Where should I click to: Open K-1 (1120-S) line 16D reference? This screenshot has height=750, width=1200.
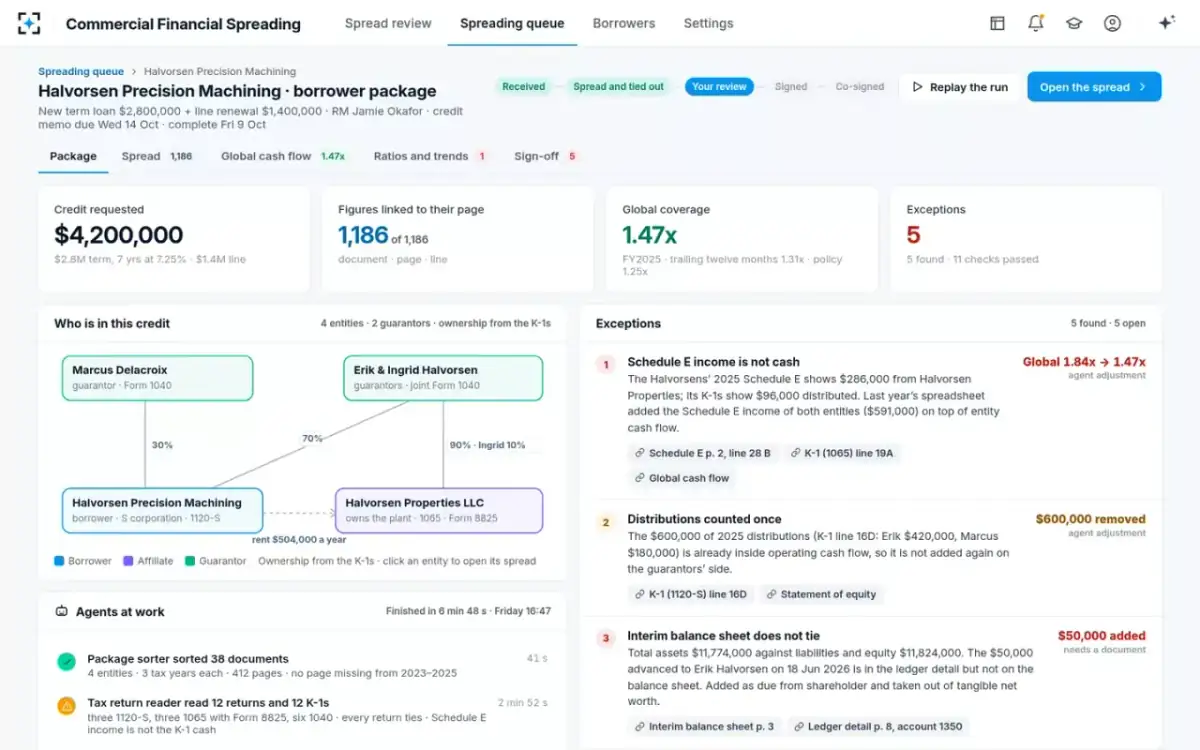click(x=690, y=594)
